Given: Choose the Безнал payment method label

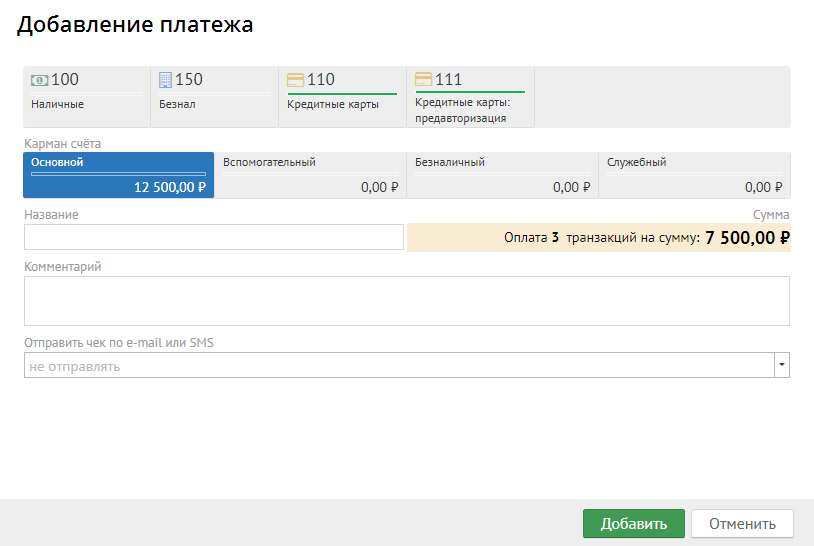Looking at the screenshot, I should coord(177,104).
